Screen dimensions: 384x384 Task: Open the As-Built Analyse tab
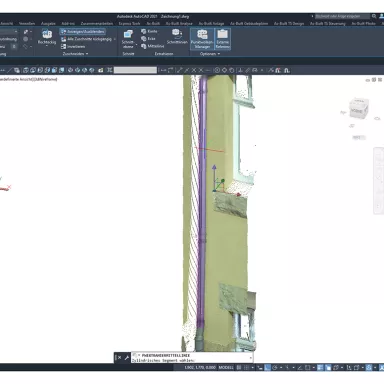pyautogui.click(x=179, y=24)
